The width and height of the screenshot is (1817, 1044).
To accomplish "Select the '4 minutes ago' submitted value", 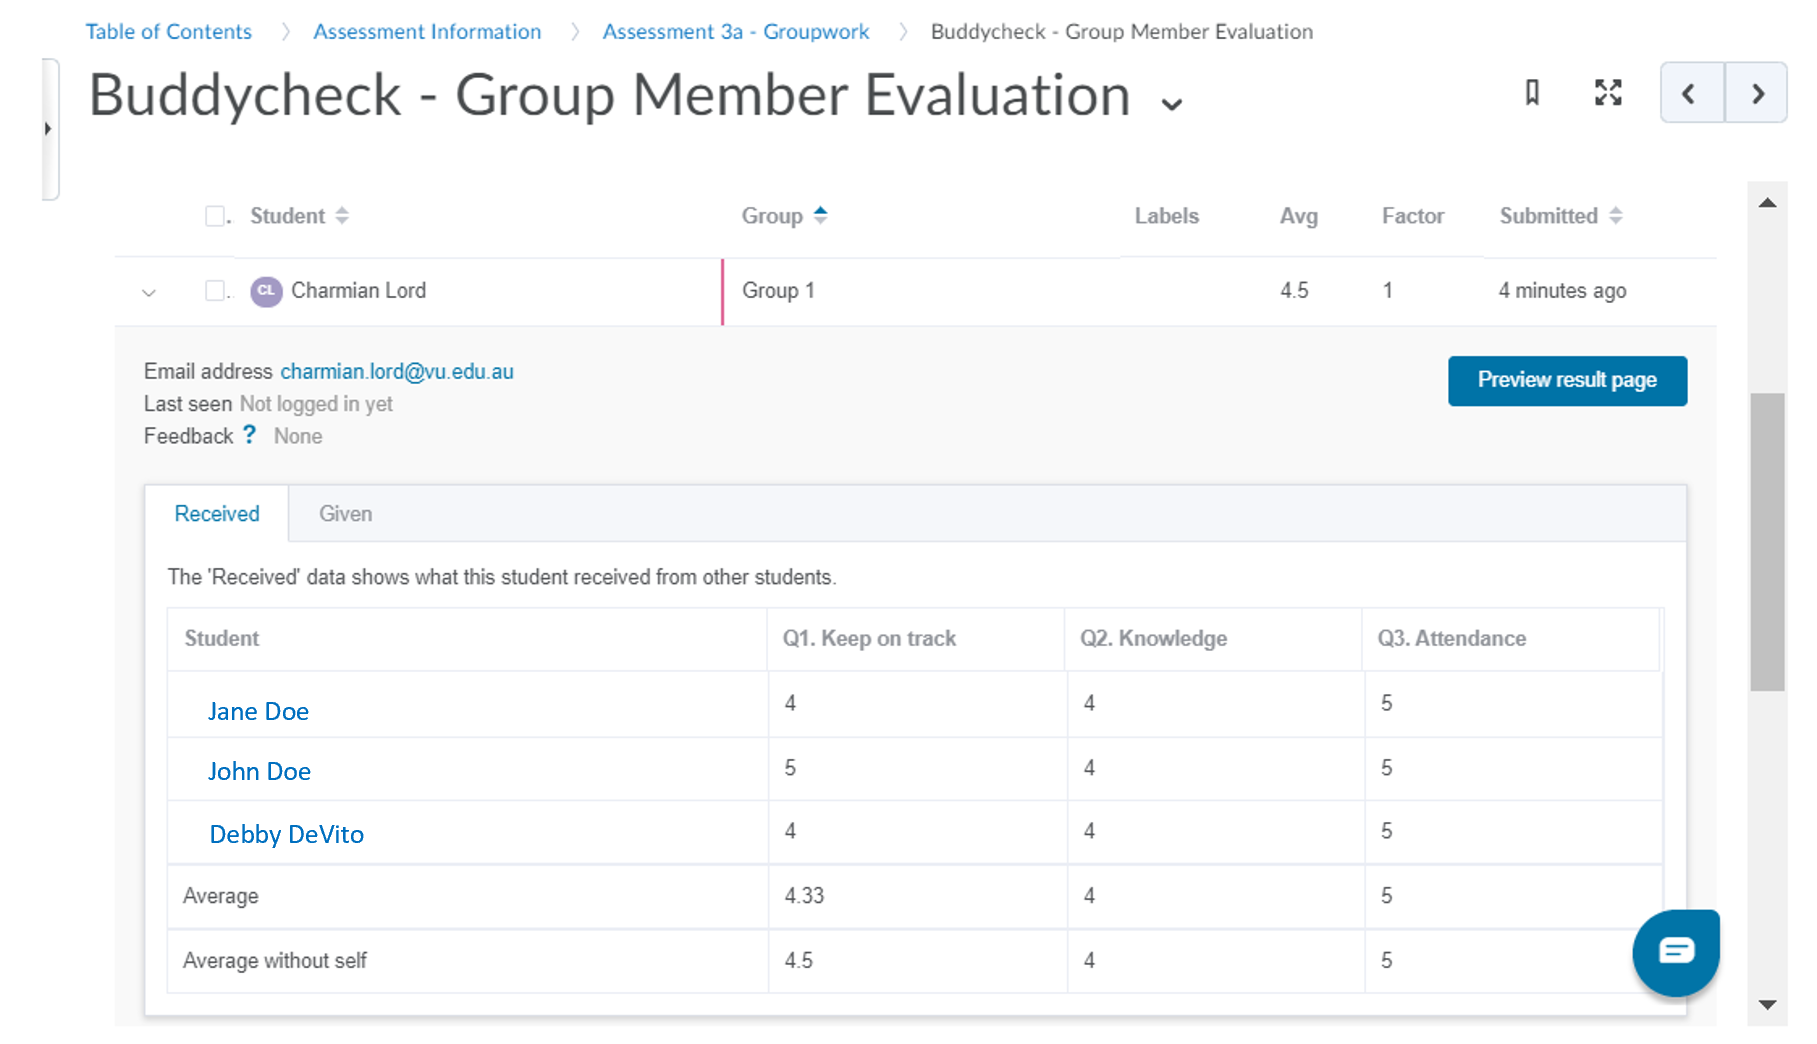I will point(1562,291).
